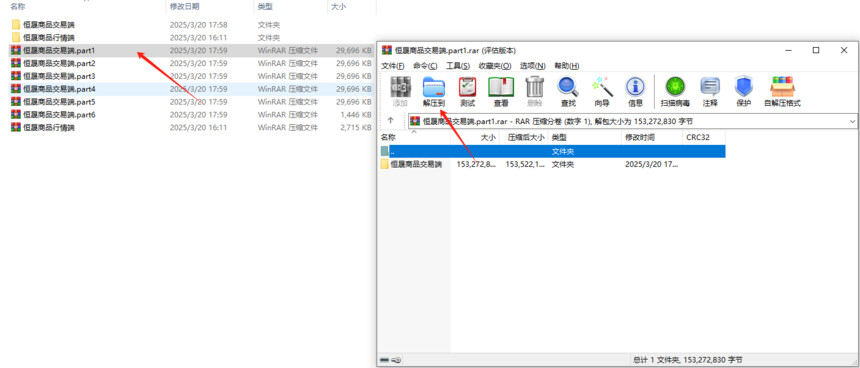Click the 153,522,1... compressed size cell
This screenshot has height=368, width=860.
point(525,164)
